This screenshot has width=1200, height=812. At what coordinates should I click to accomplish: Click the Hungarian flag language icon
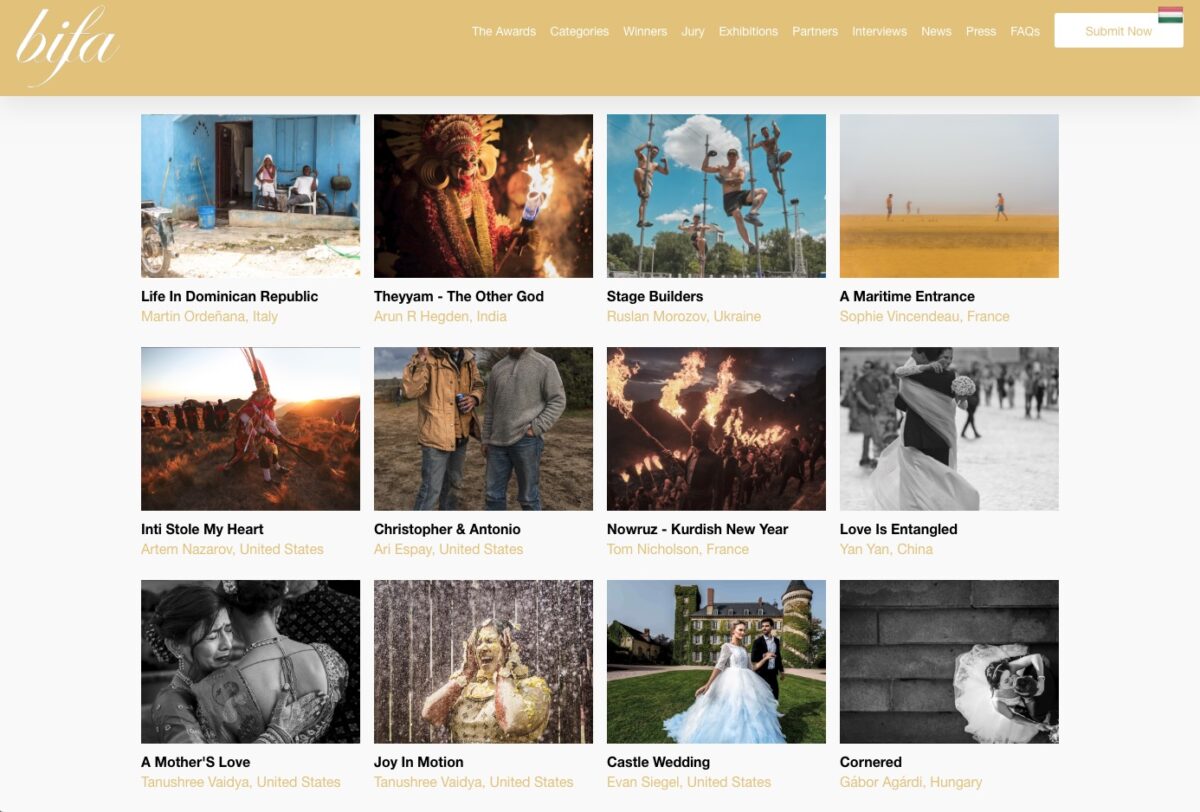1170,14
